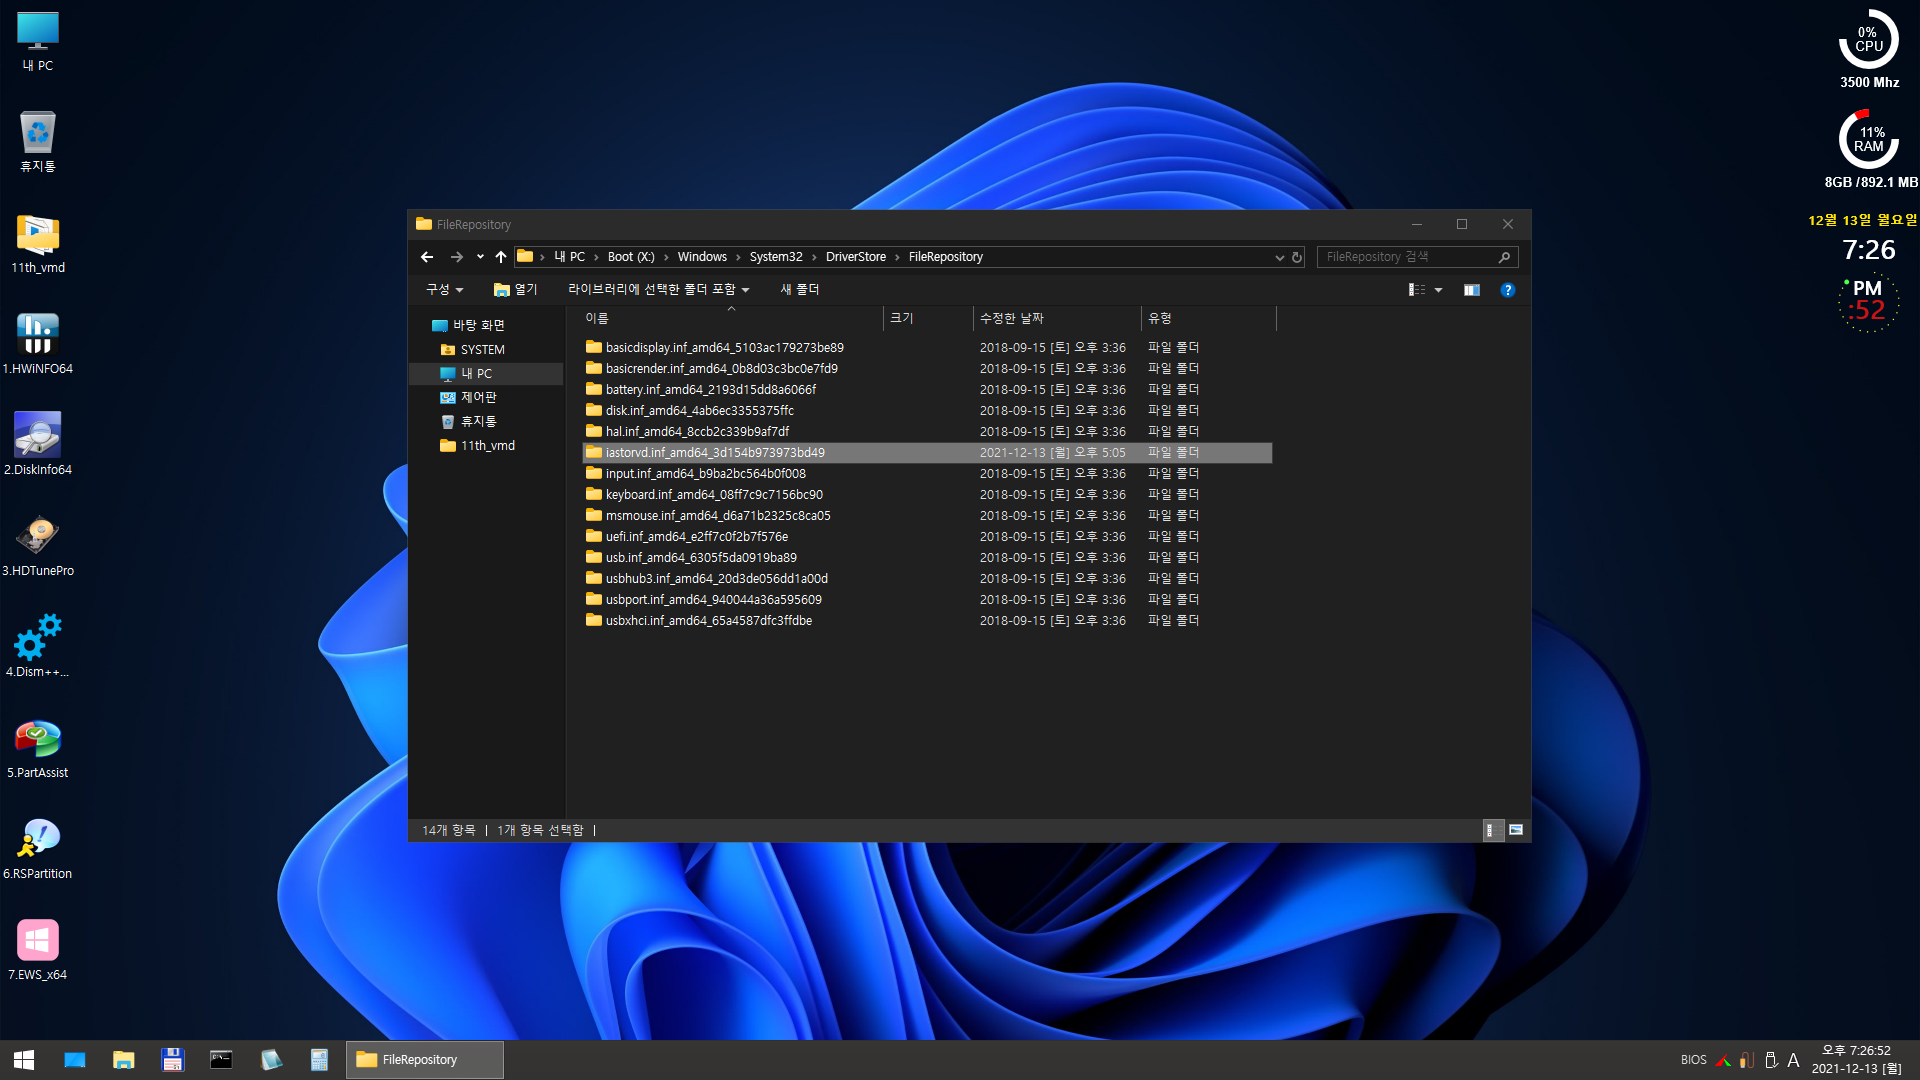Open the 휴지통 recycle bin desktop icon
1920x1080 pixels.
point(38,142)
